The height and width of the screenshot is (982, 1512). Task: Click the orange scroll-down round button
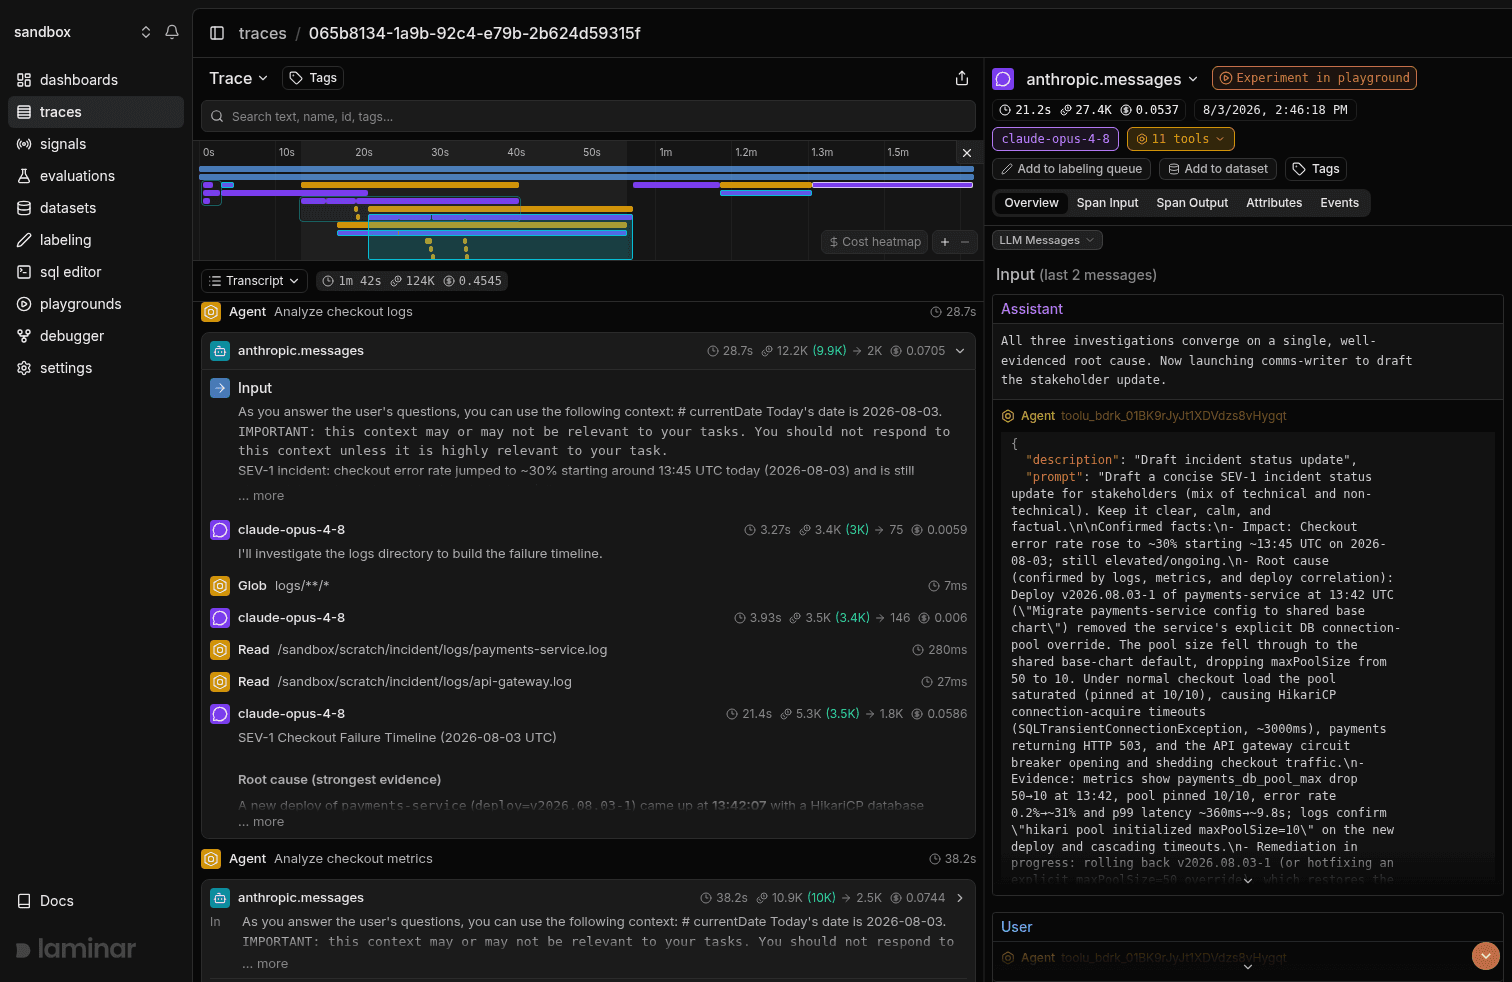[1486, 956]
